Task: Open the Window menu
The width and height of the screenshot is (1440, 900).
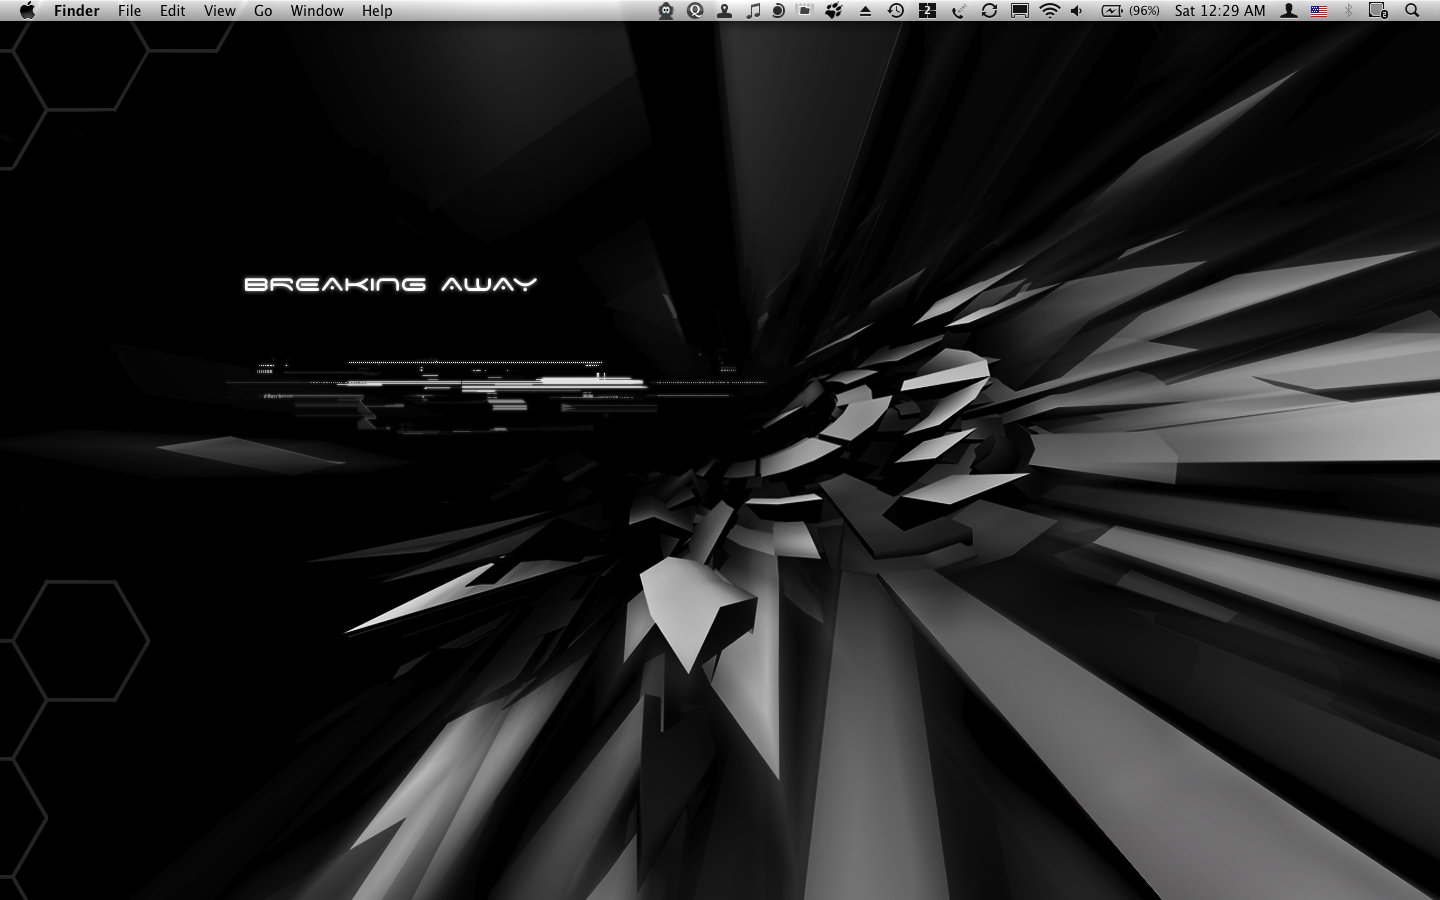Action: click(317, 11)
